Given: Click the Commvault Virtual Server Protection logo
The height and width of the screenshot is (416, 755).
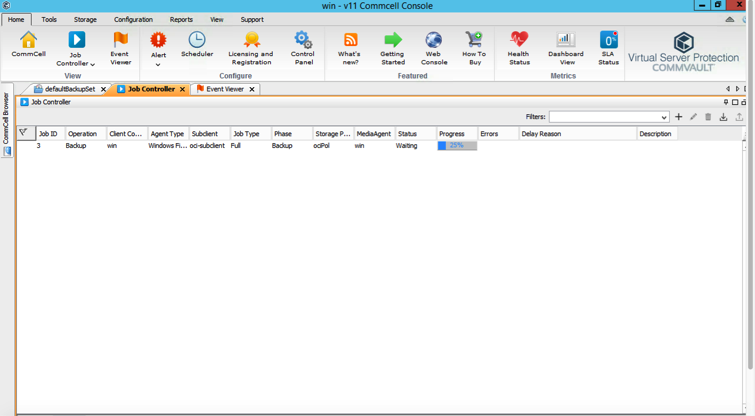Looking at the screenshot, I should [x=683, y=52].
